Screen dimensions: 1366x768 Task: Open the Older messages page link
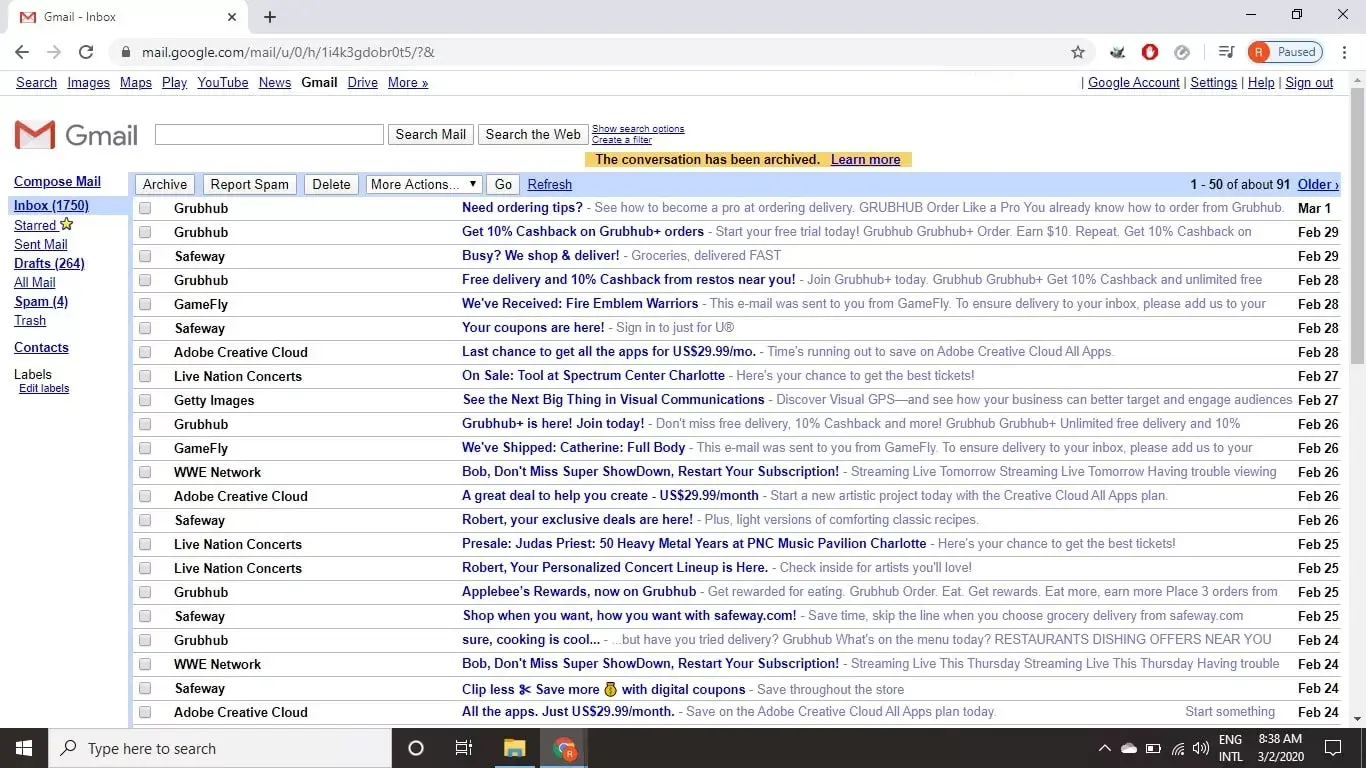click(x=1317, y=184)
